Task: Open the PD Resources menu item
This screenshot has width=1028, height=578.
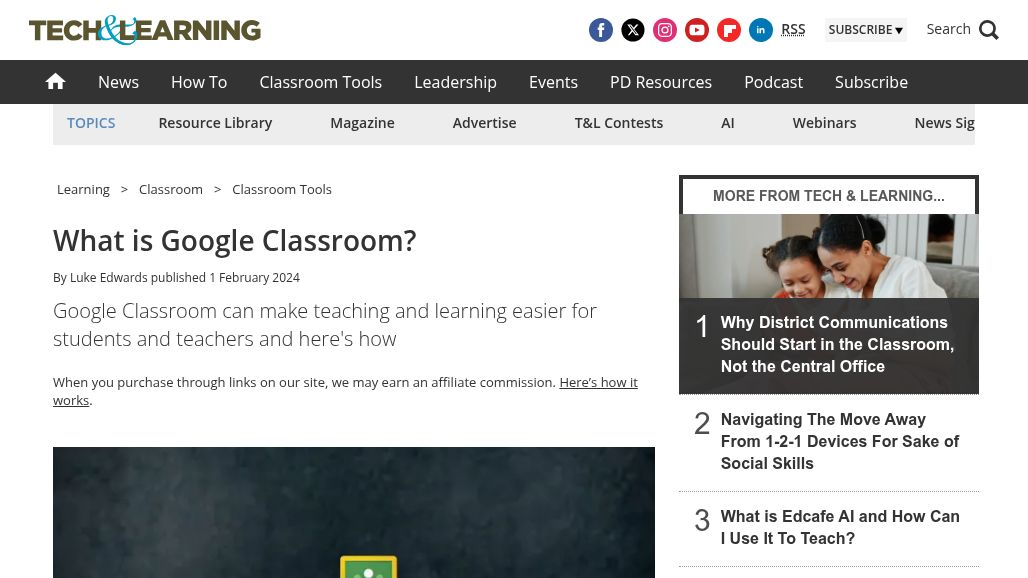Action: click(x=661, y=82)
